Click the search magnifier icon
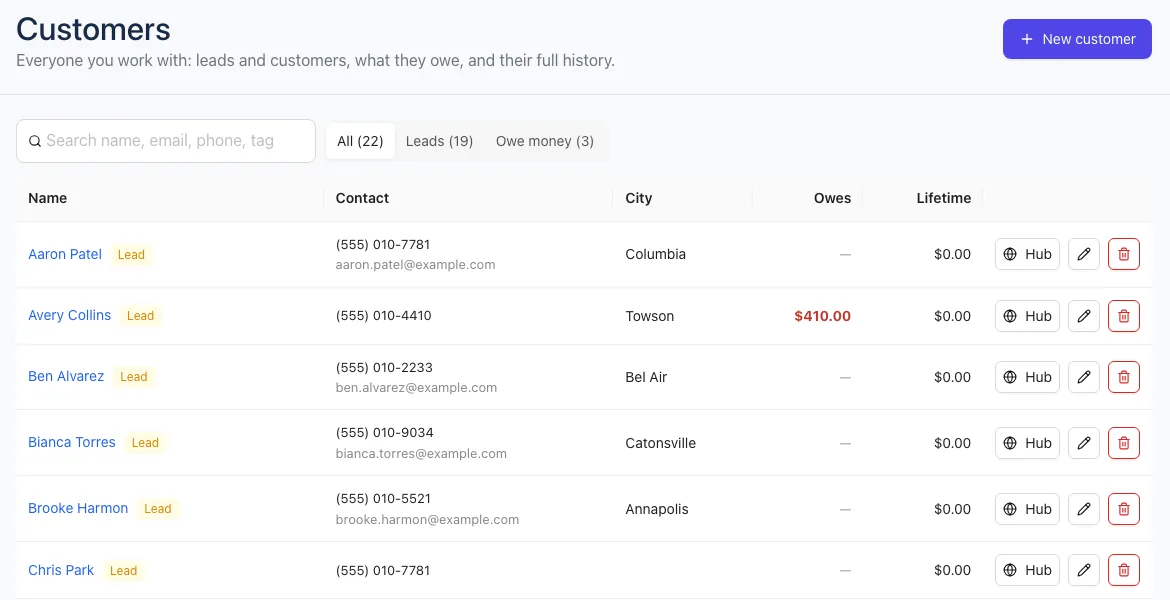 click(x=34, y=141)
